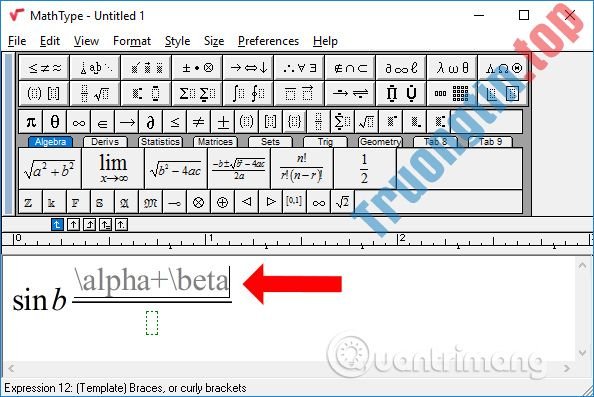This screenshot has width=594, height=397.
Task: Open the subscript and superscript templates palette
Action: click(146, 93)
